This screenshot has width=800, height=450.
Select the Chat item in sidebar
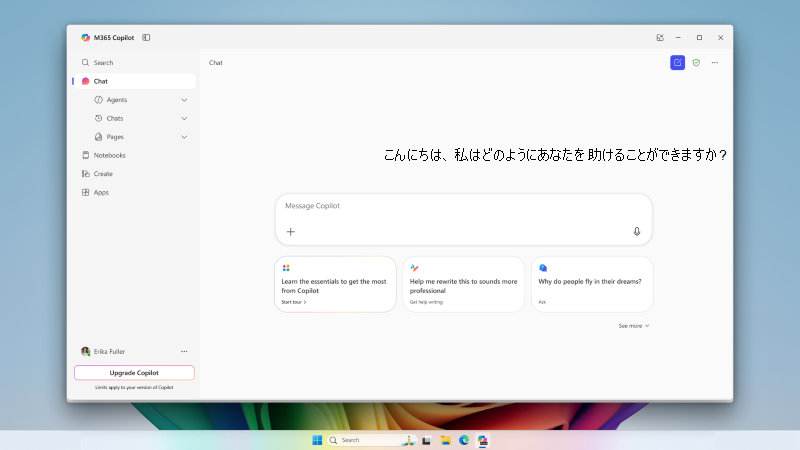click(135, 81)
